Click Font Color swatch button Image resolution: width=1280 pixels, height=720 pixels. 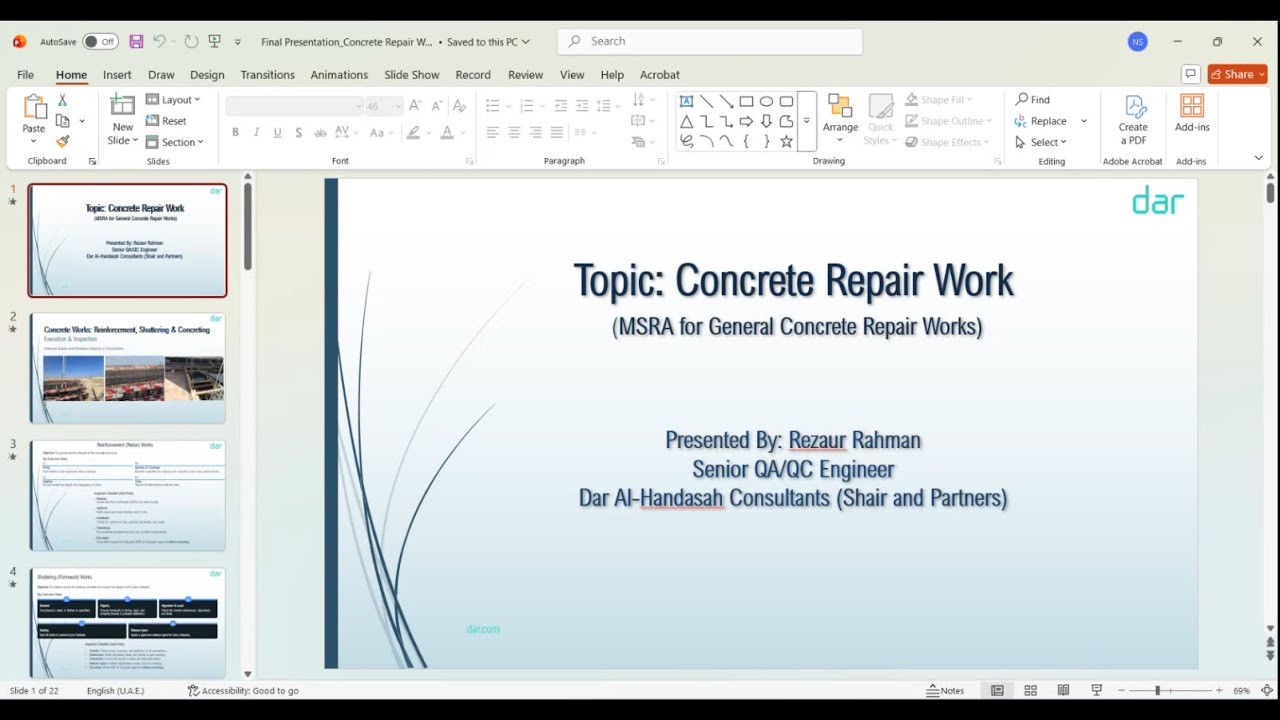pos(447,132)
